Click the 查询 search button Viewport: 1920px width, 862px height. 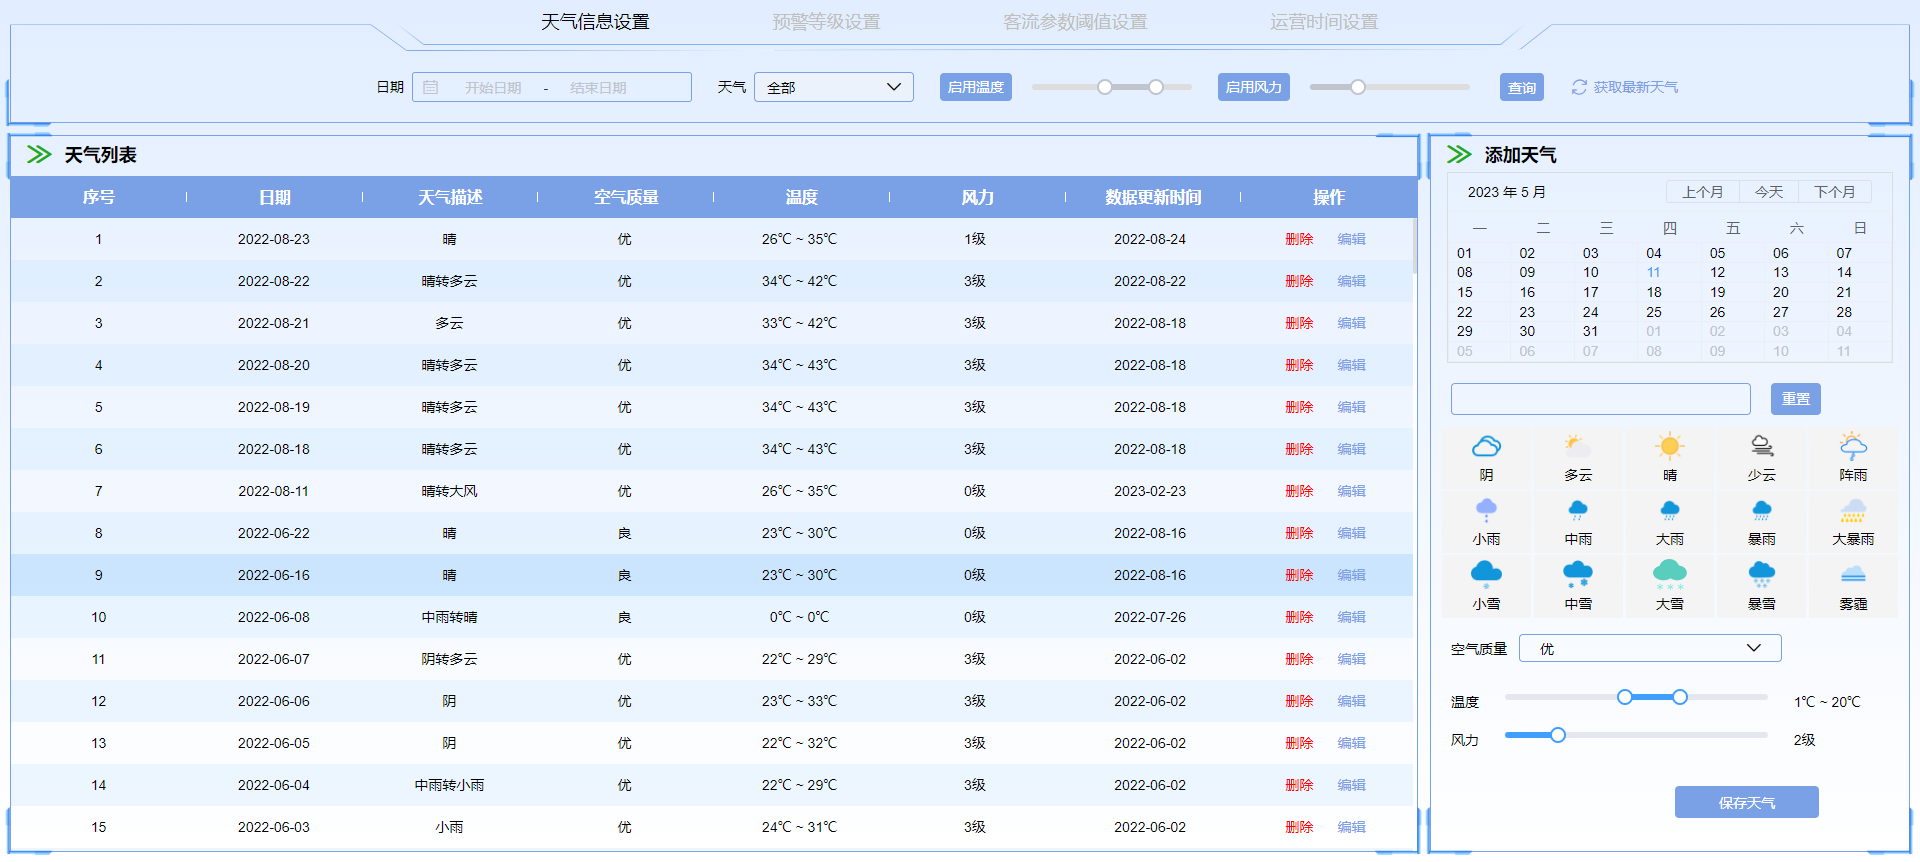click(x=1521, y=88)
